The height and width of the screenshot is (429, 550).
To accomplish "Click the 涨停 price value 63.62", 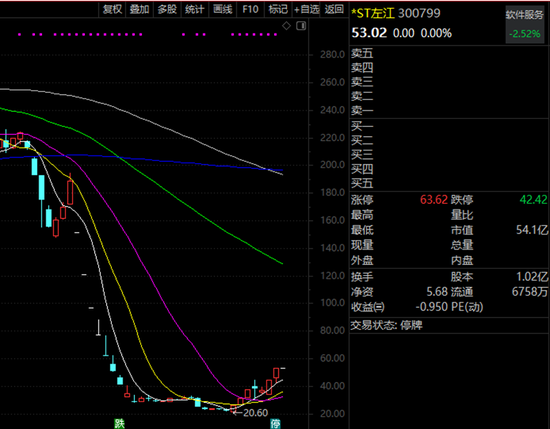I will pos(434,200).
